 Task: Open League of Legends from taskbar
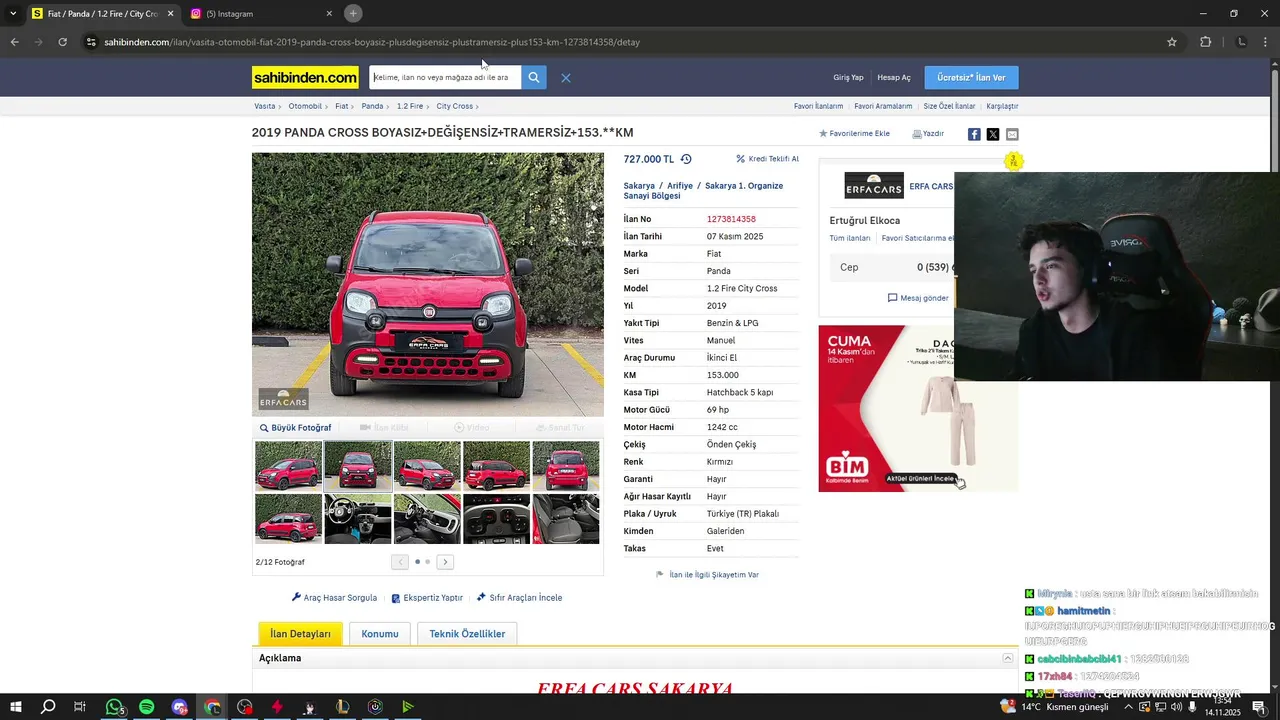pos(342,707)
